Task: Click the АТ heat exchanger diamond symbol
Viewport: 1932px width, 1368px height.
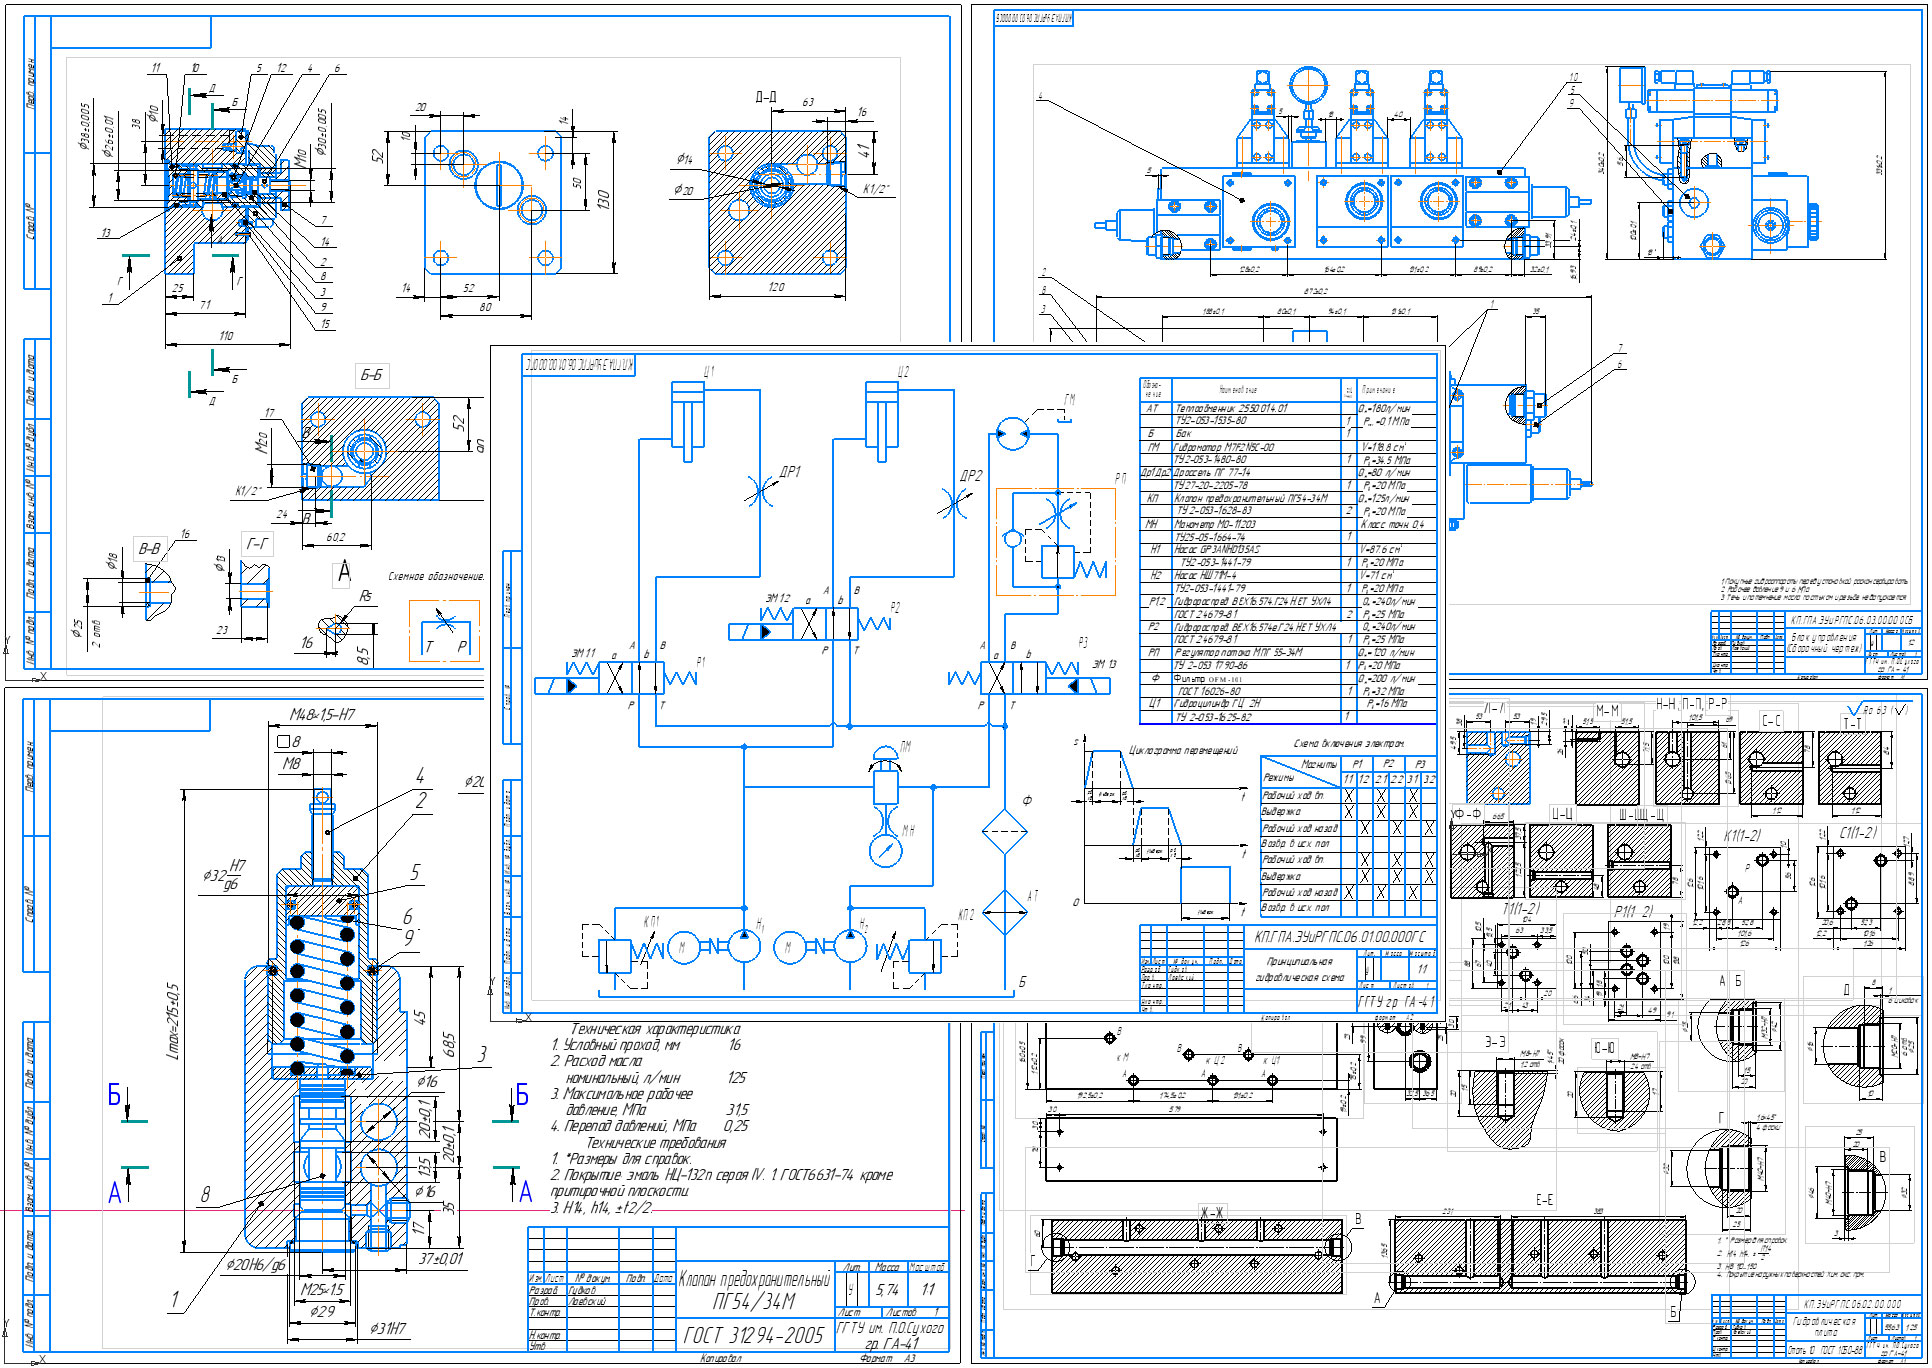Action: click(1004, 911)
